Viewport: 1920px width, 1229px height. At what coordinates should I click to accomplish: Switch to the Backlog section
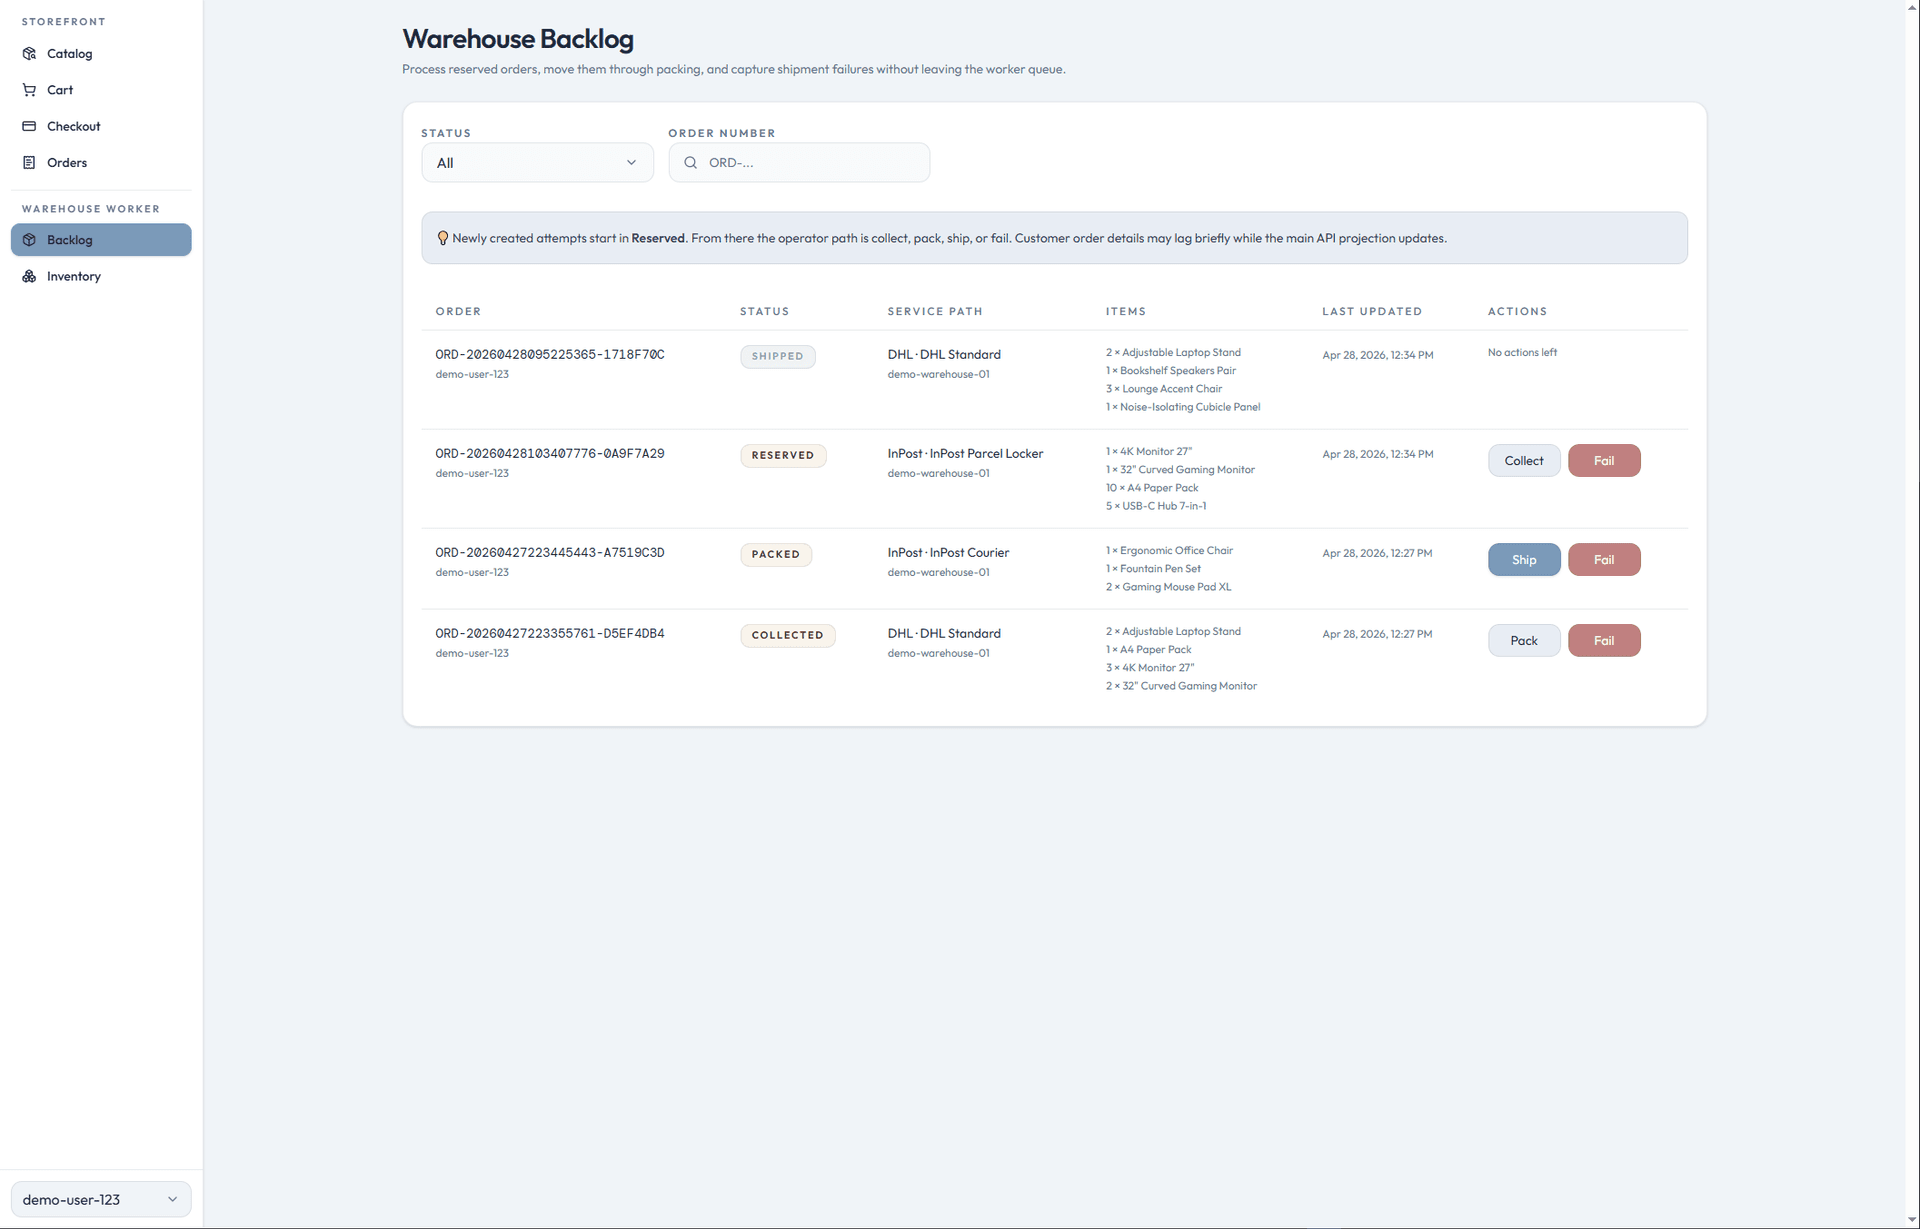point(69,239)
